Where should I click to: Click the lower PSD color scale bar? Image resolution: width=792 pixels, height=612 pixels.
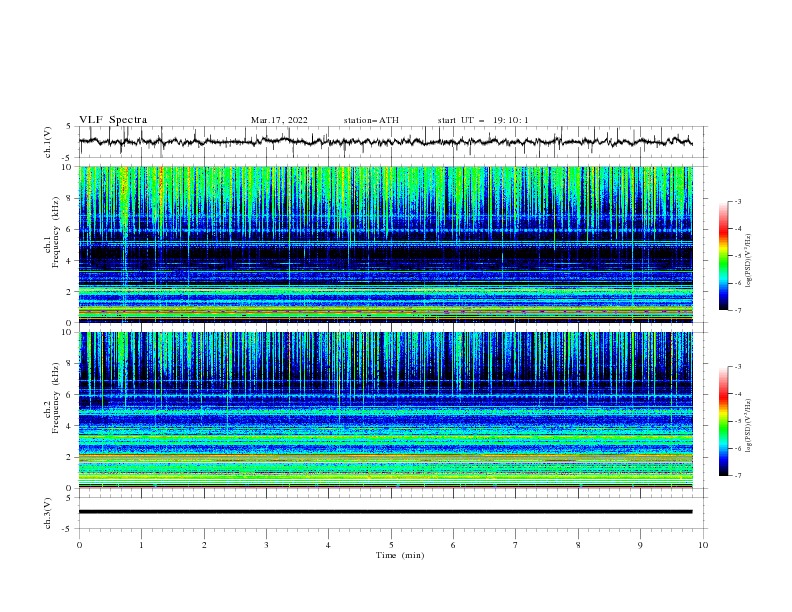coord(724,421)
